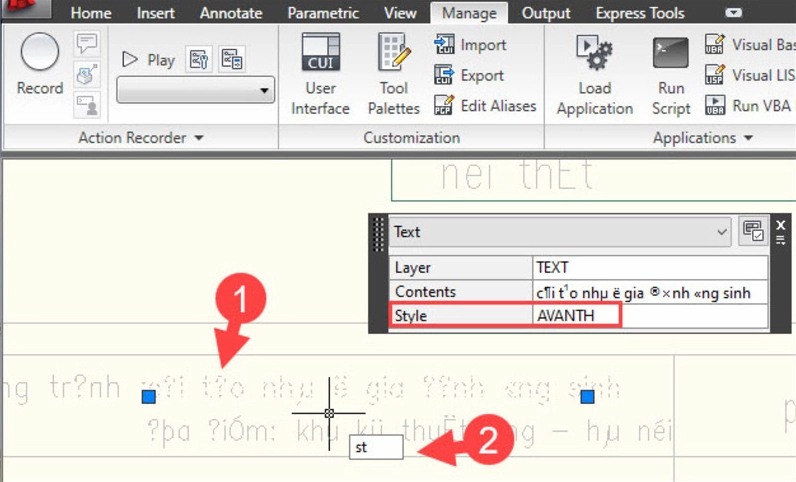
Task: Click Run Script icon
Action: [671, 53]
